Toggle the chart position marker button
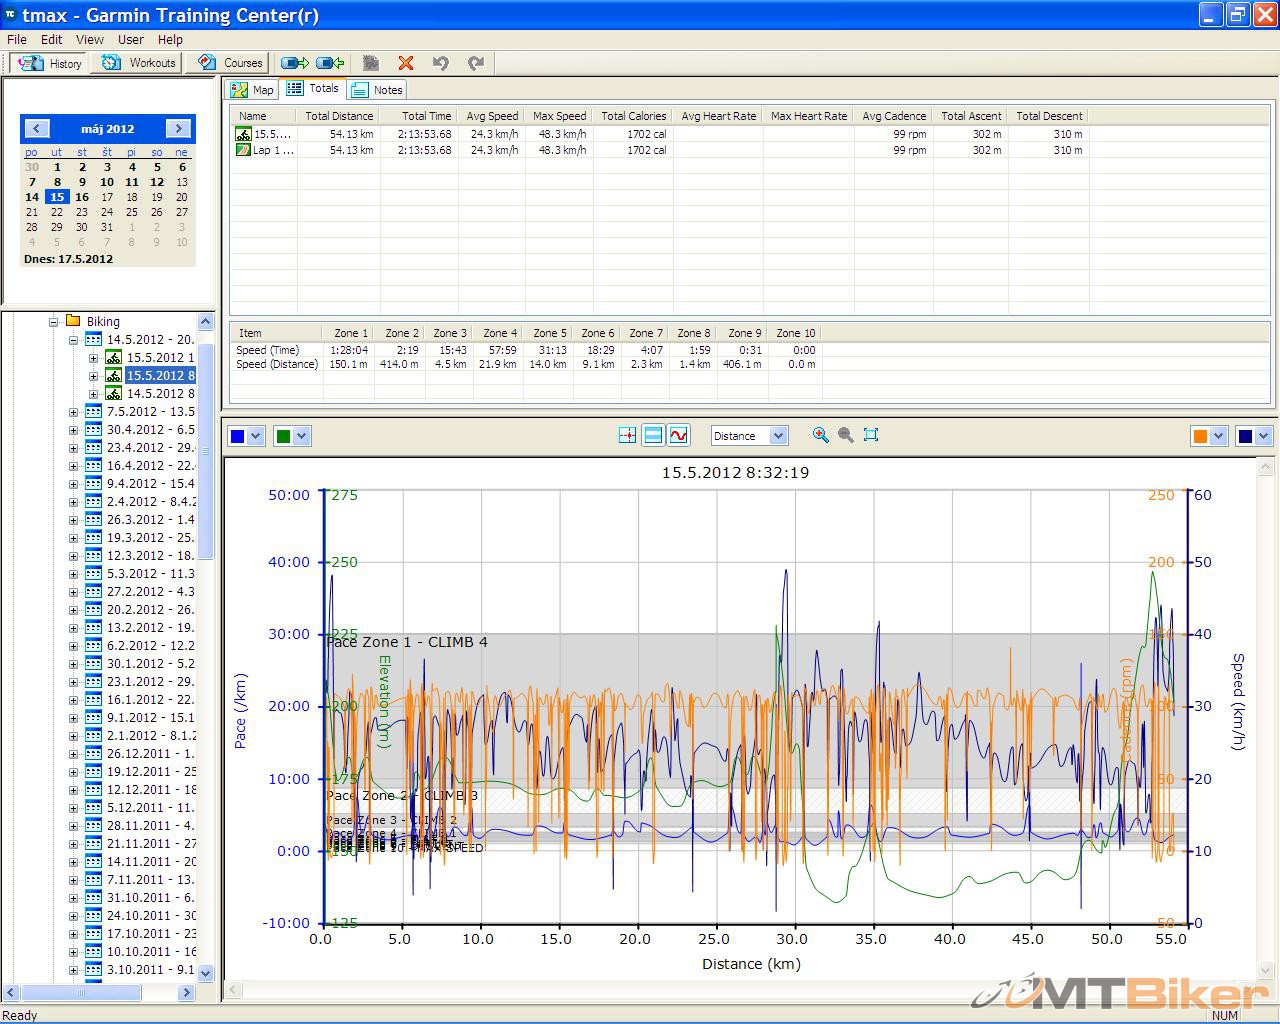Screen dimensions: 1280x1024 (627, 435)
